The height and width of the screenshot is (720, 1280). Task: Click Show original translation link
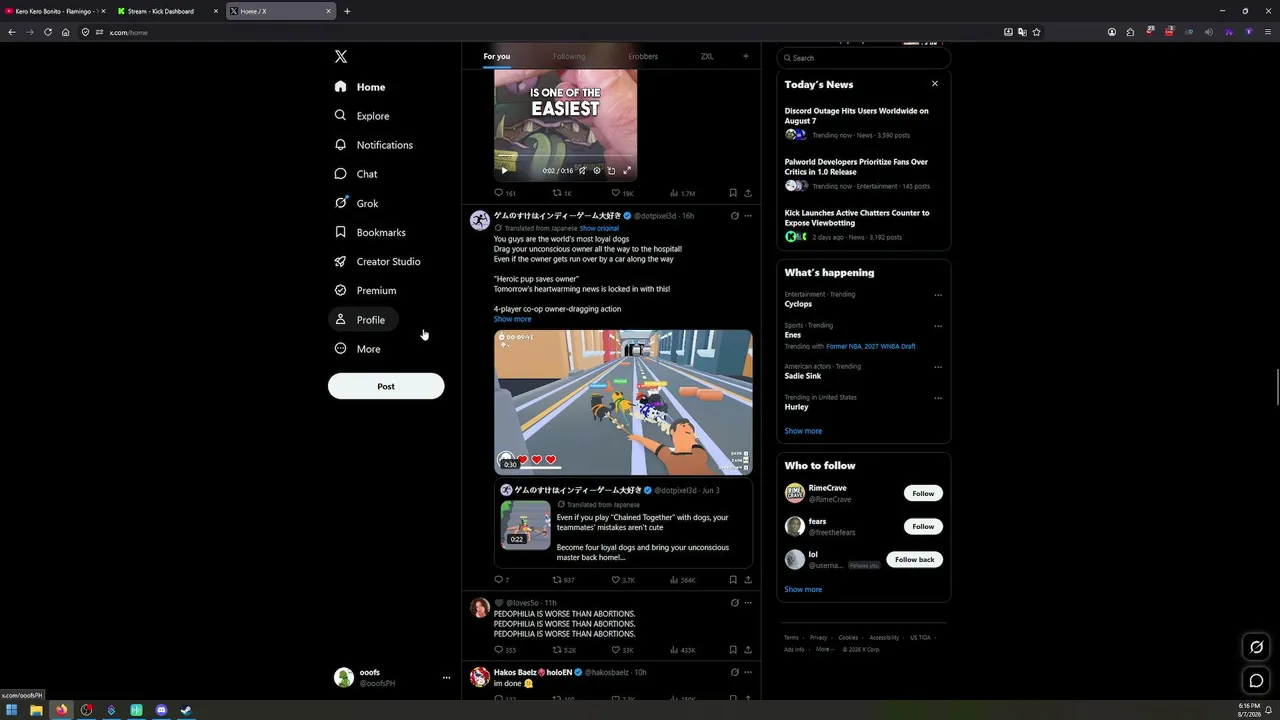(599, 228)
